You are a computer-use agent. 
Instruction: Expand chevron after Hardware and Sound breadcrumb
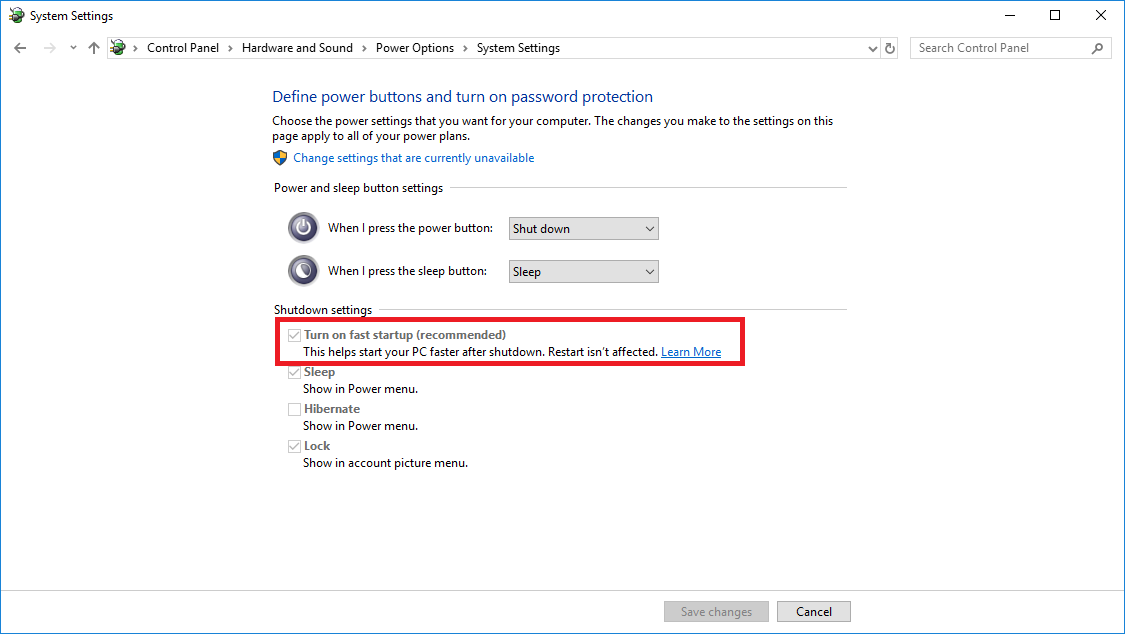[364, 48]
